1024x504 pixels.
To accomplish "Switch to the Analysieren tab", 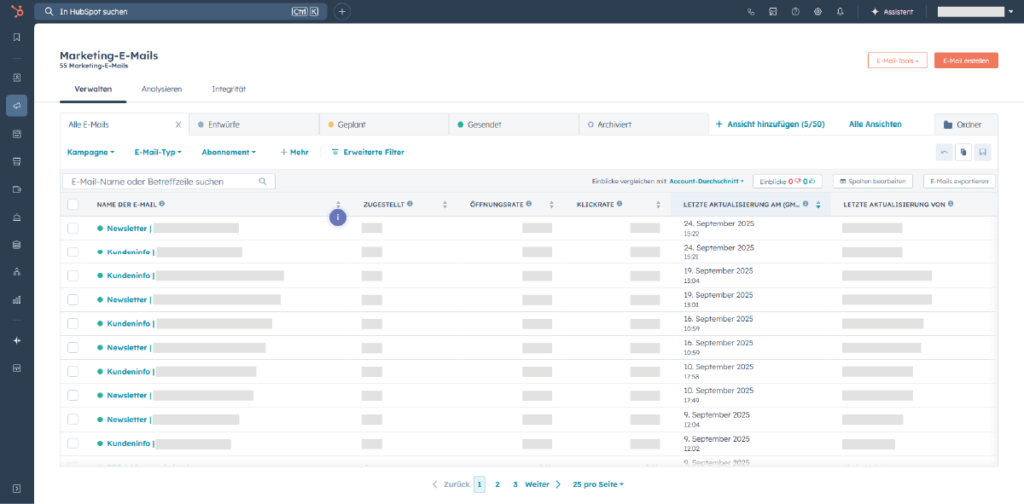I will click(161, 89).
